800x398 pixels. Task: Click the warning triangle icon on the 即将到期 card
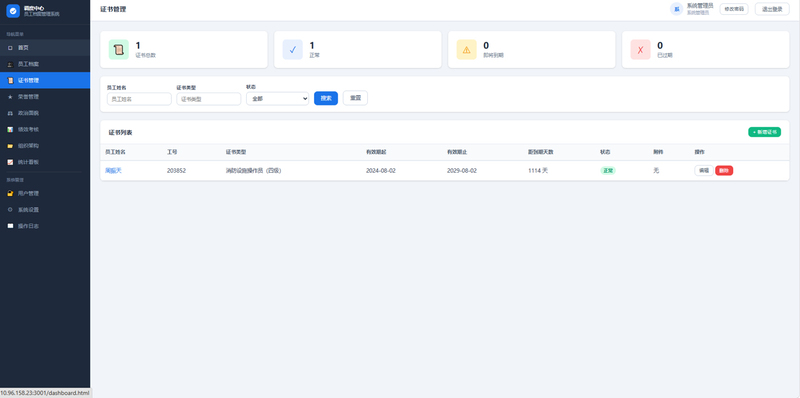point(466,49)
